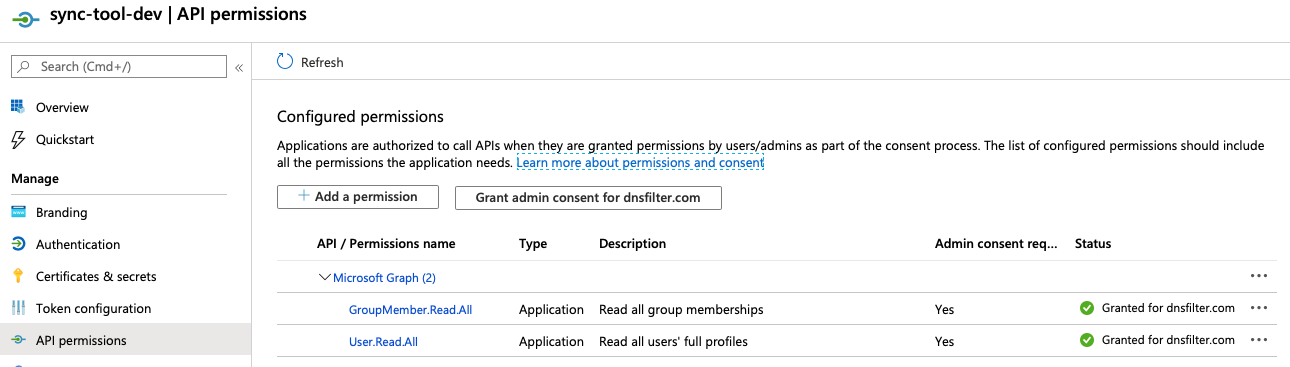Click the Certificates & secrets key icon
The width and height of the screenshot is (1290, 367).
[x=17, y=276]
